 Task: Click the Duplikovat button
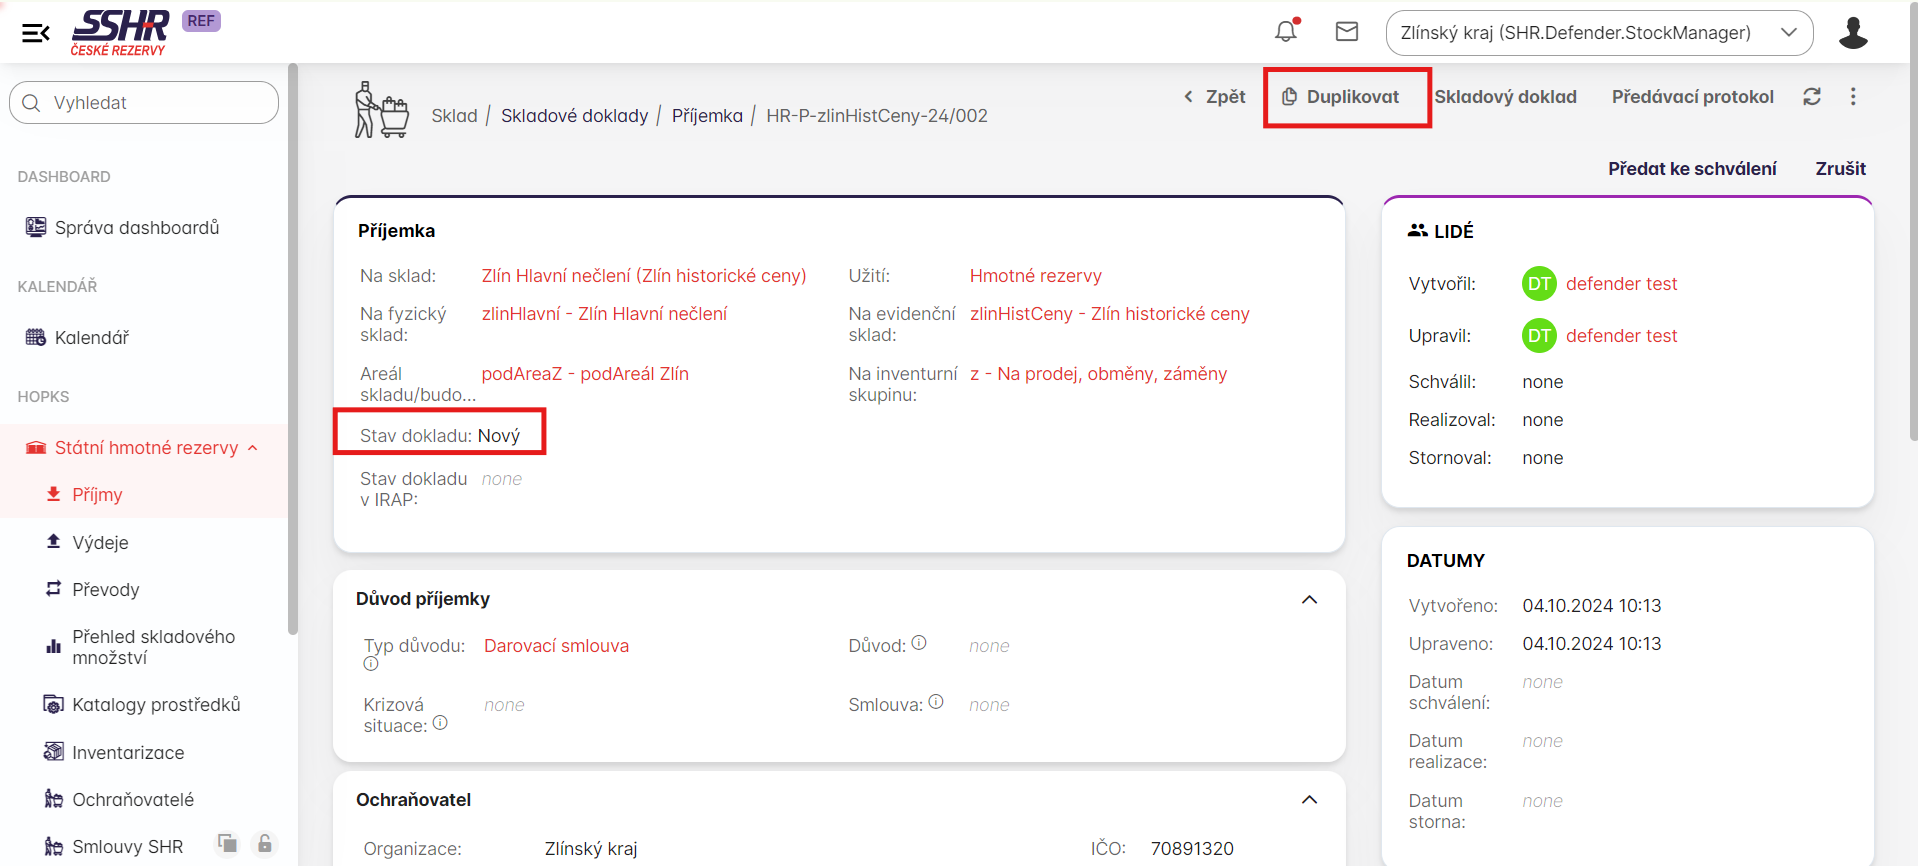1346,97
